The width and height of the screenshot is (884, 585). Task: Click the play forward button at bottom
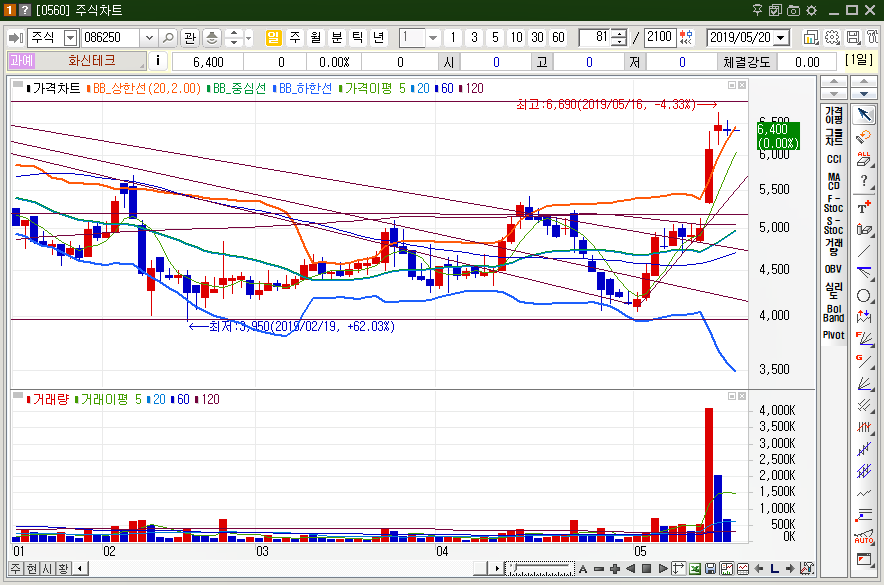click(663, 569)
